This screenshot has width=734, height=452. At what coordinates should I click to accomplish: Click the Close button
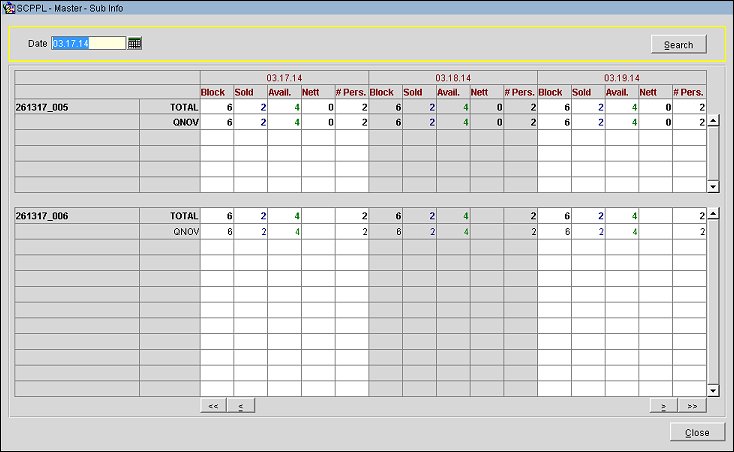(x=697, y=432)
